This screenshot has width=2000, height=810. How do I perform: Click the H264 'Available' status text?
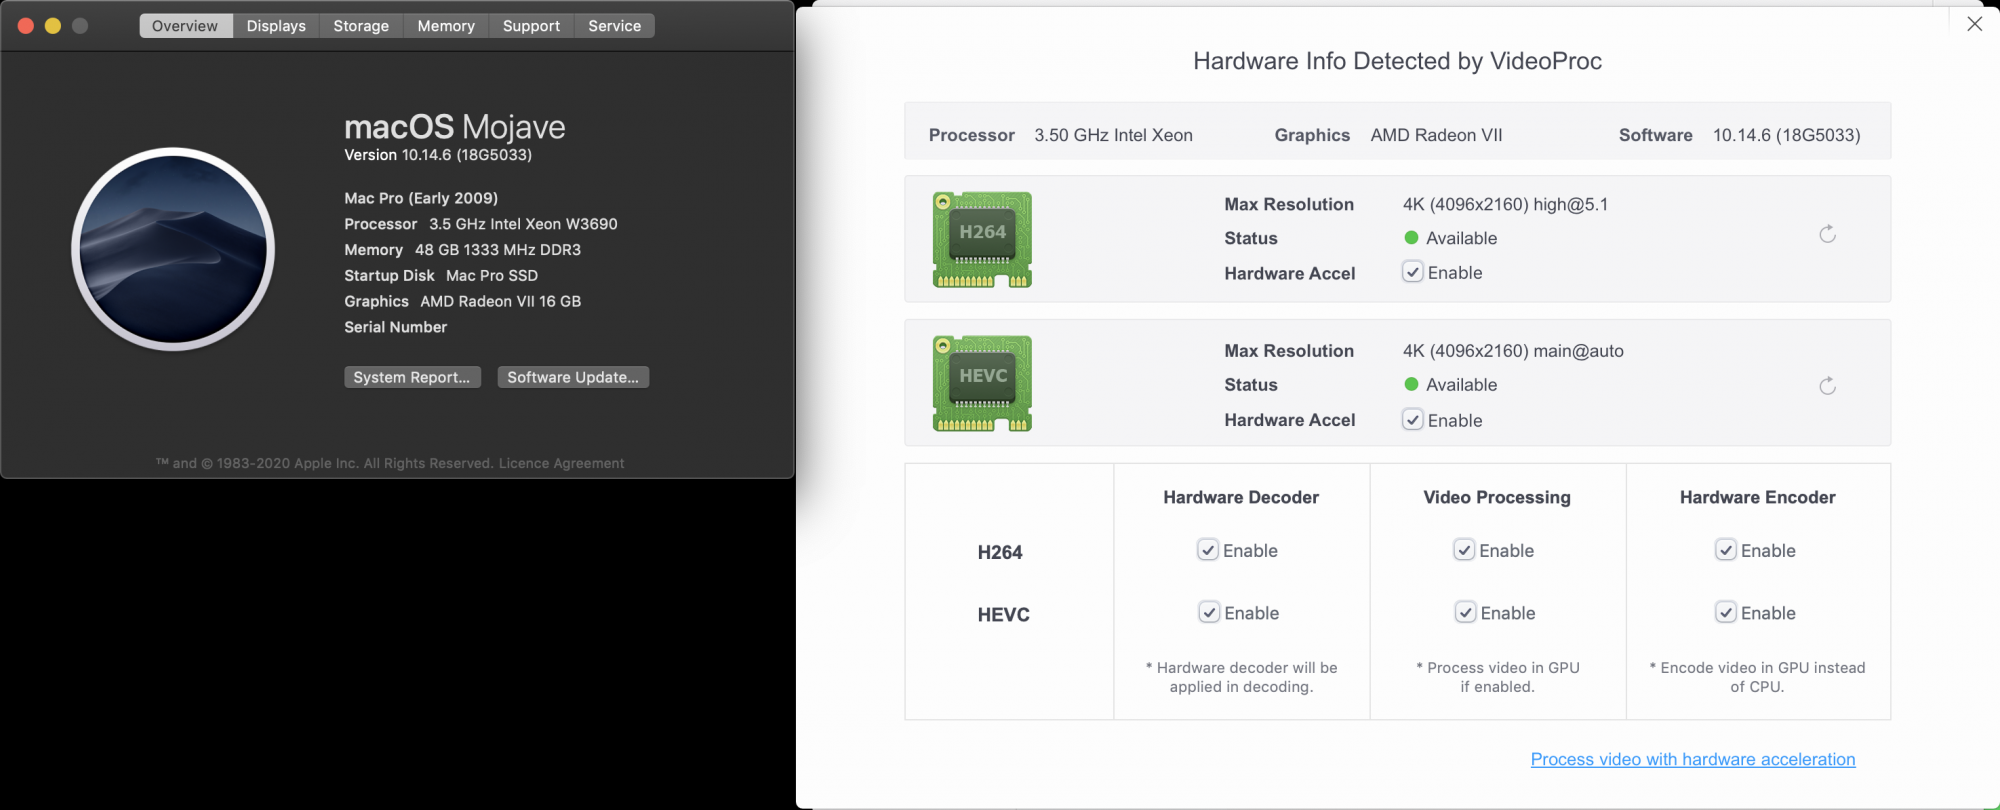1461,238
